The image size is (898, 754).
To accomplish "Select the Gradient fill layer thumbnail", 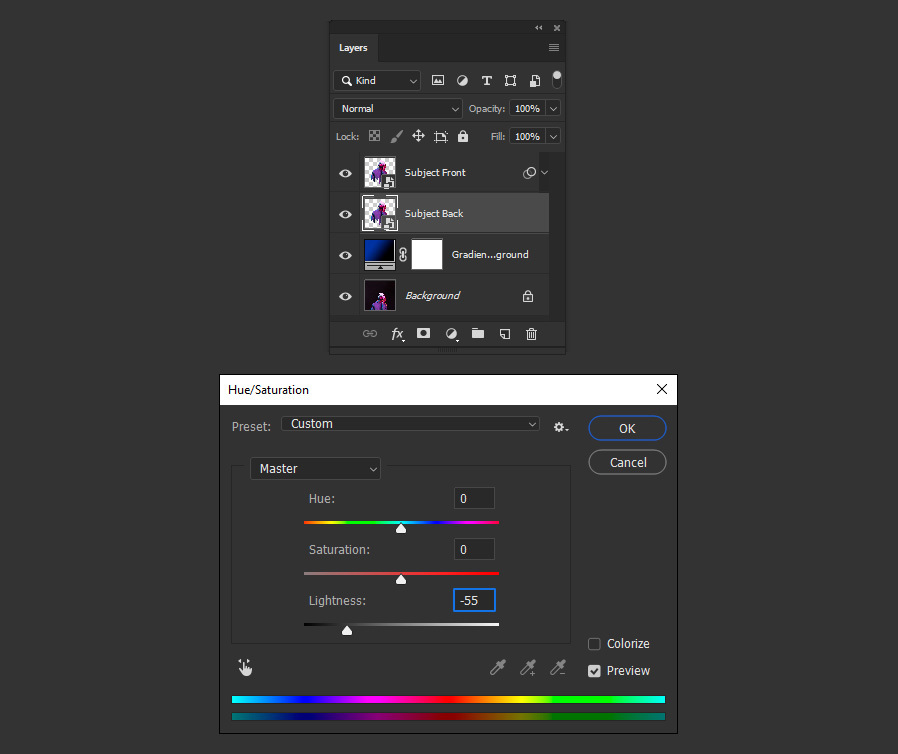I will (x=380, y=254).
